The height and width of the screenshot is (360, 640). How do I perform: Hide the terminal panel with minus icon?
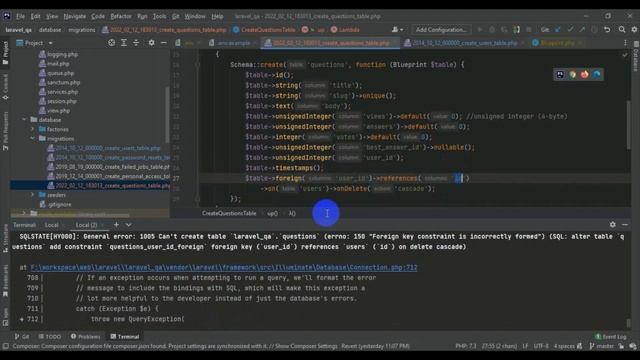coord(625,224)
